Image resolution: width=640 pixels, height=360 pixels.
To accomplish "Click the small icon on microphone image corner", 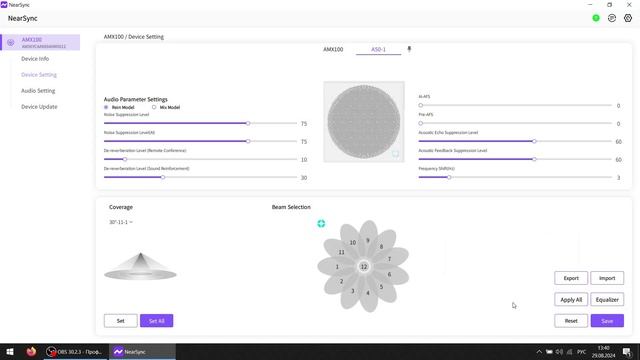I will click(395, 154).
